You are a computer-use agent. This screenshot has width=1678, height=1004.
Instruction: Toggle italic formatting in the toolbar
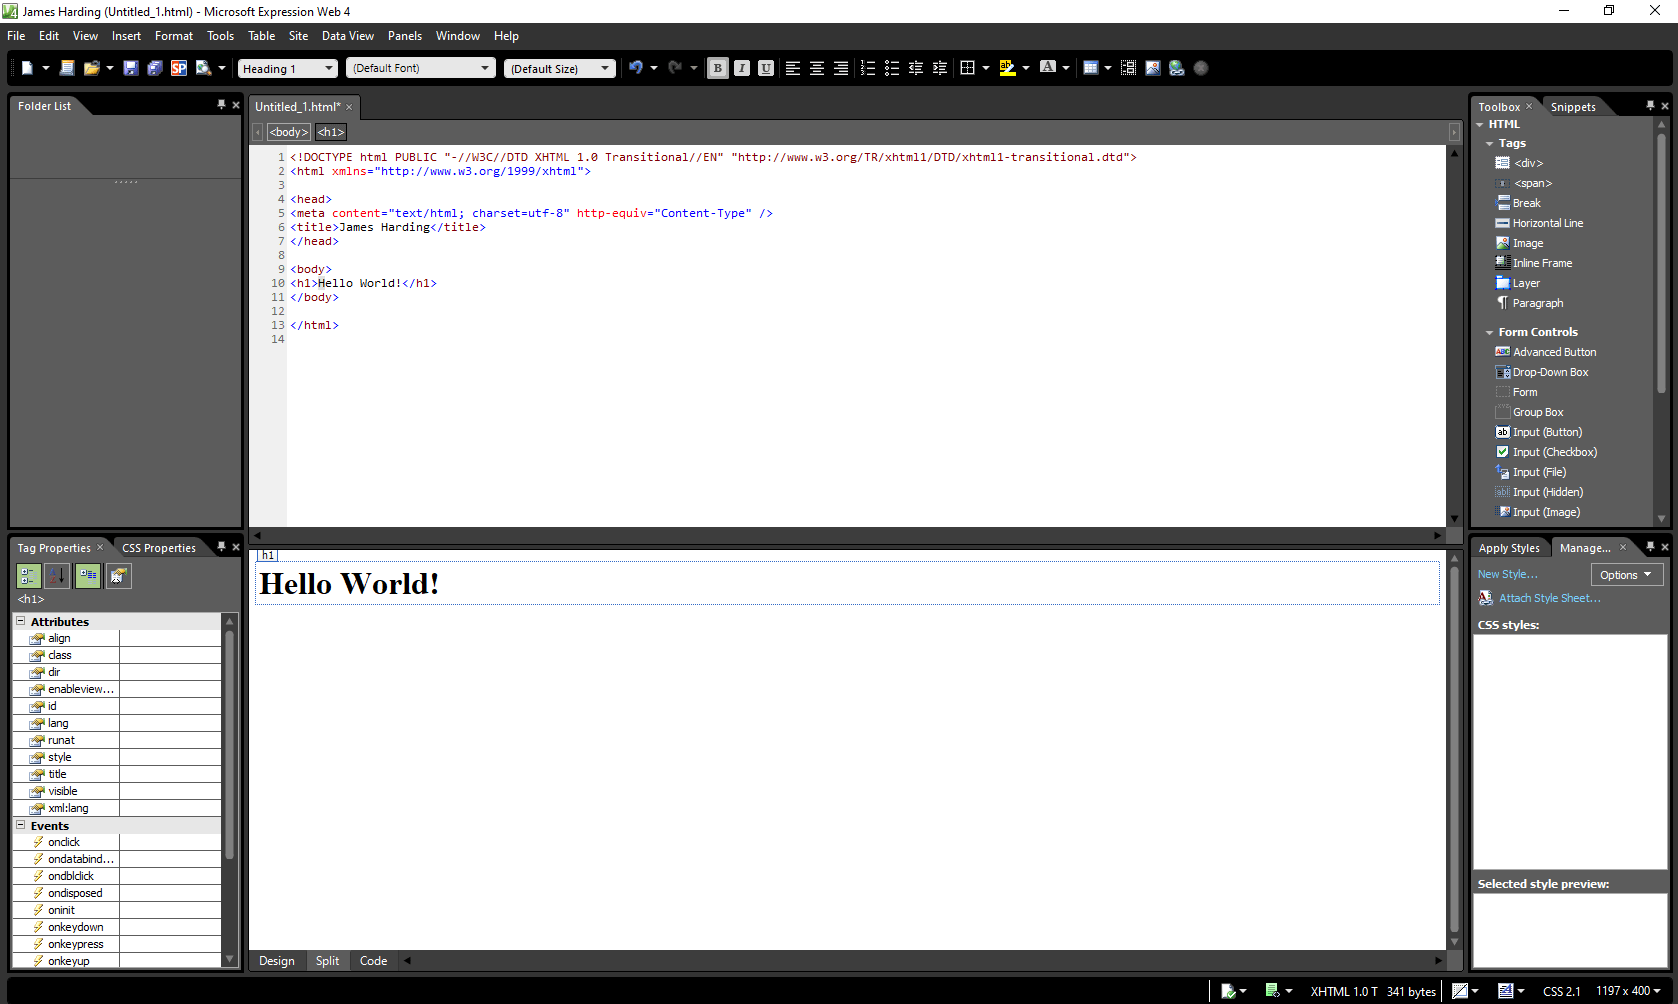(x=741, y=67)
